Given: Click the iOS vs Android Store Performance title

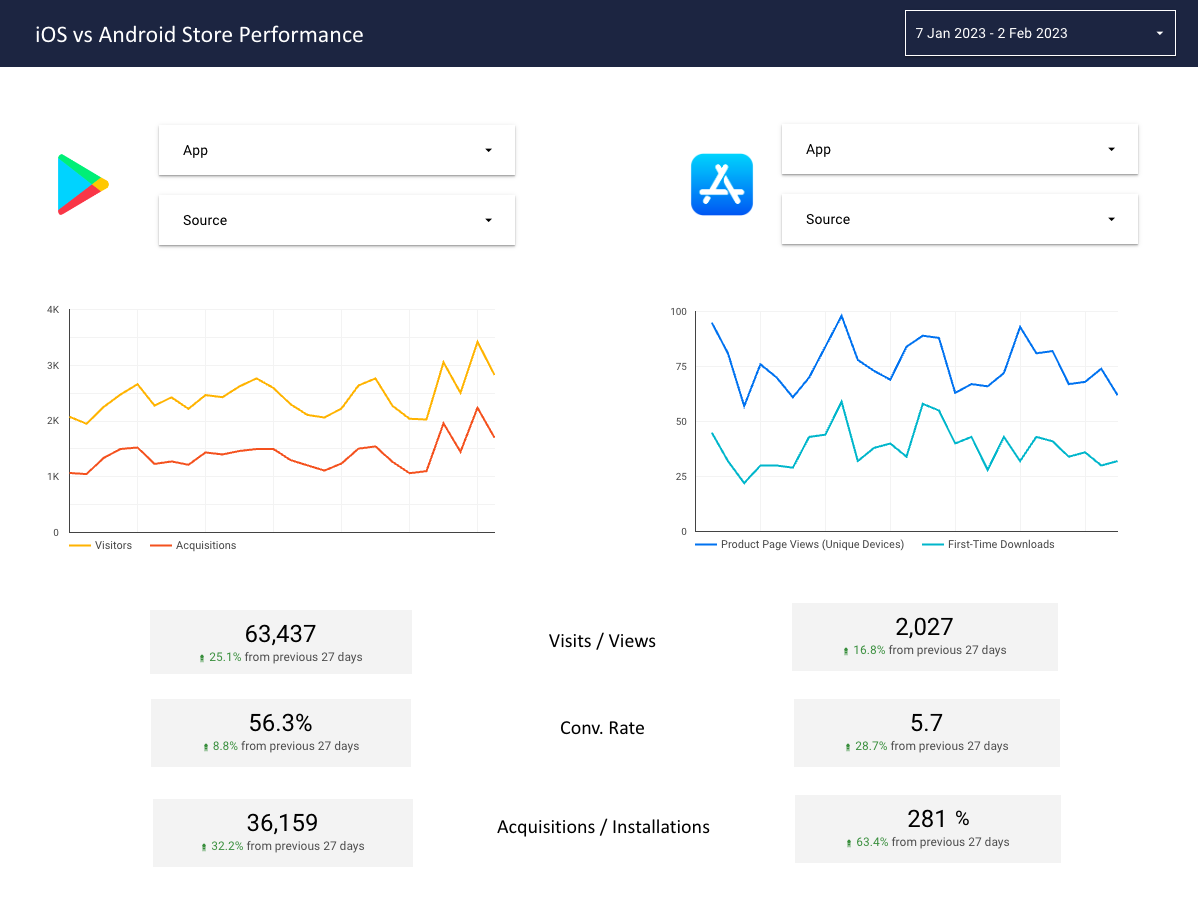Looking at the screenshot, I should (x=199, y=34).
